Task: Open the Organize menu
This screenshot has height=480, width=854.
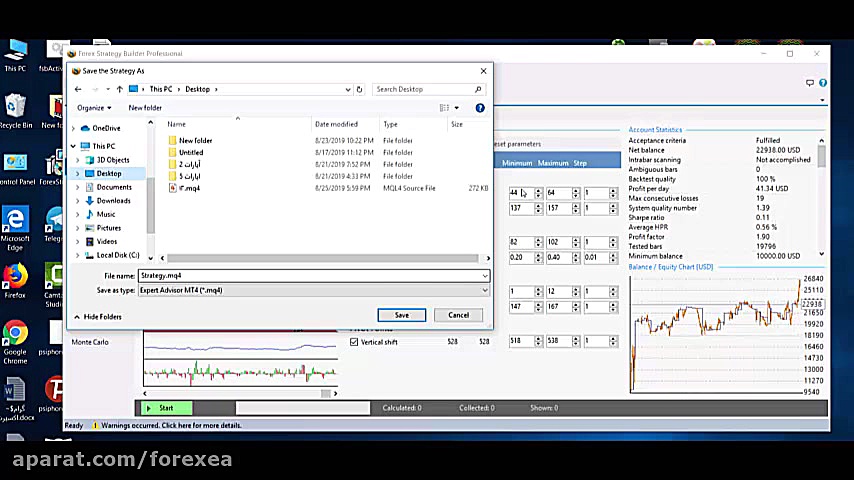Action: pyautogui.click(x=94, y=108)
